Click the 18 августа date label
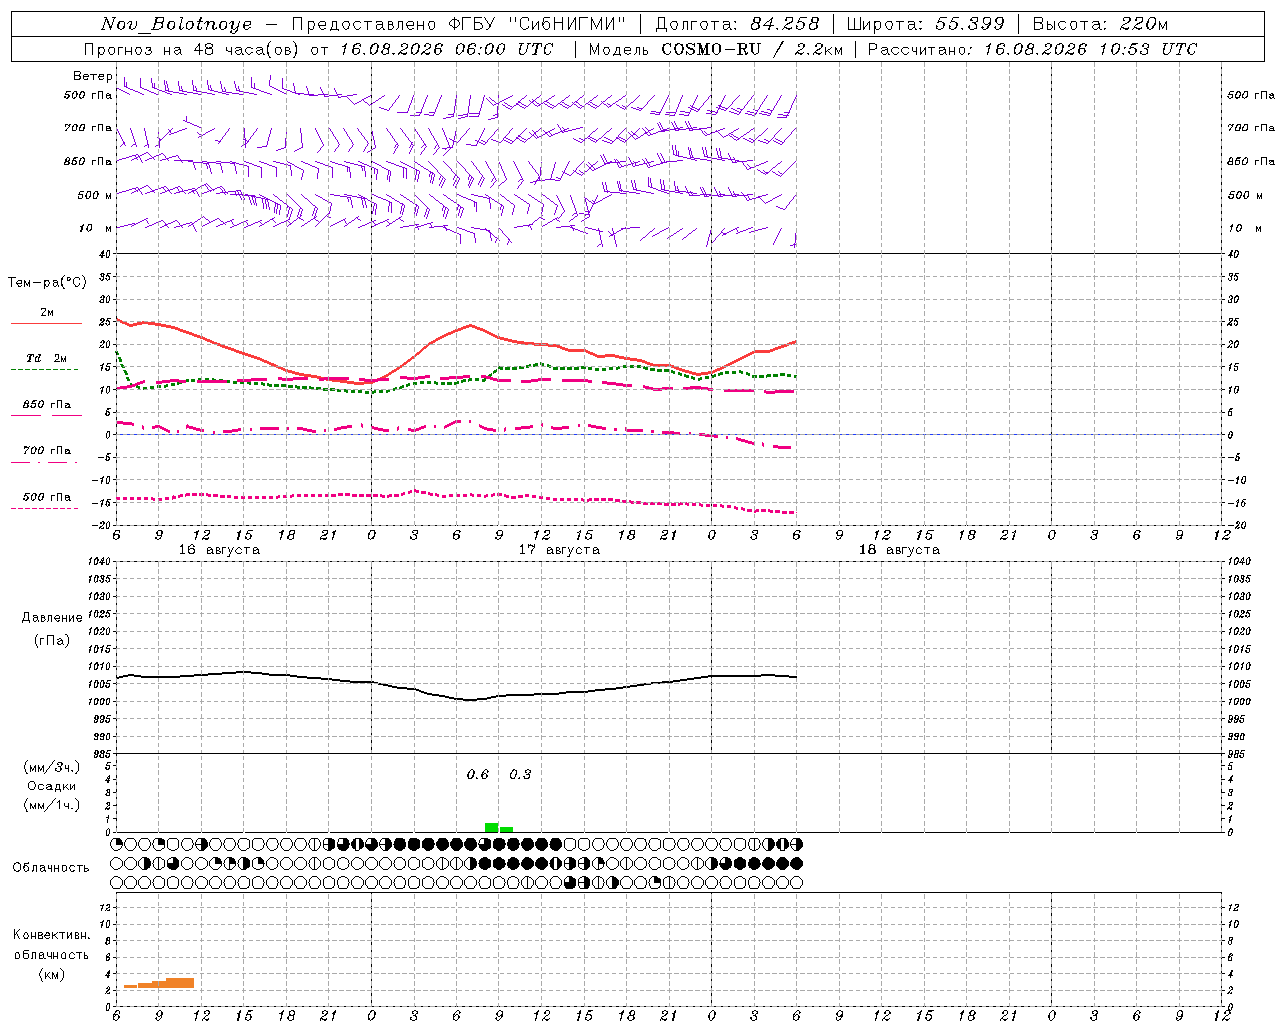Viewport: 1280px width, 1024px height. [x=899, y=550]
